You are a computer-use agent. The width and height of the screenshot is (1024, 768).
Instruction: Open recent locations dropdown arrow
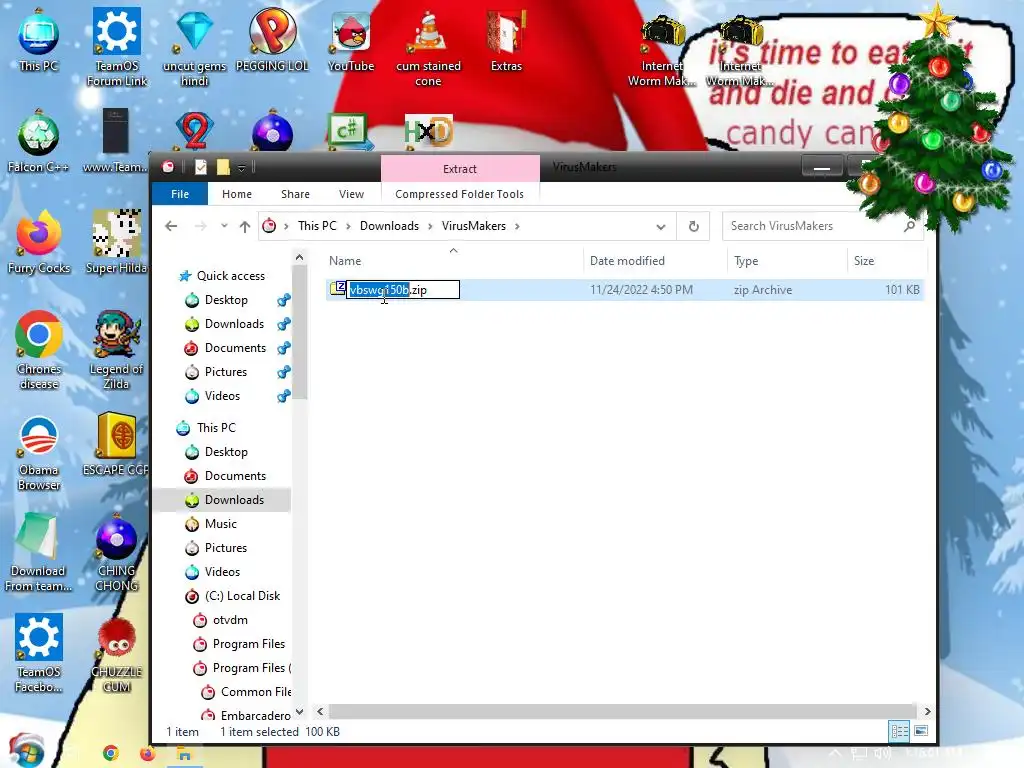224,226
